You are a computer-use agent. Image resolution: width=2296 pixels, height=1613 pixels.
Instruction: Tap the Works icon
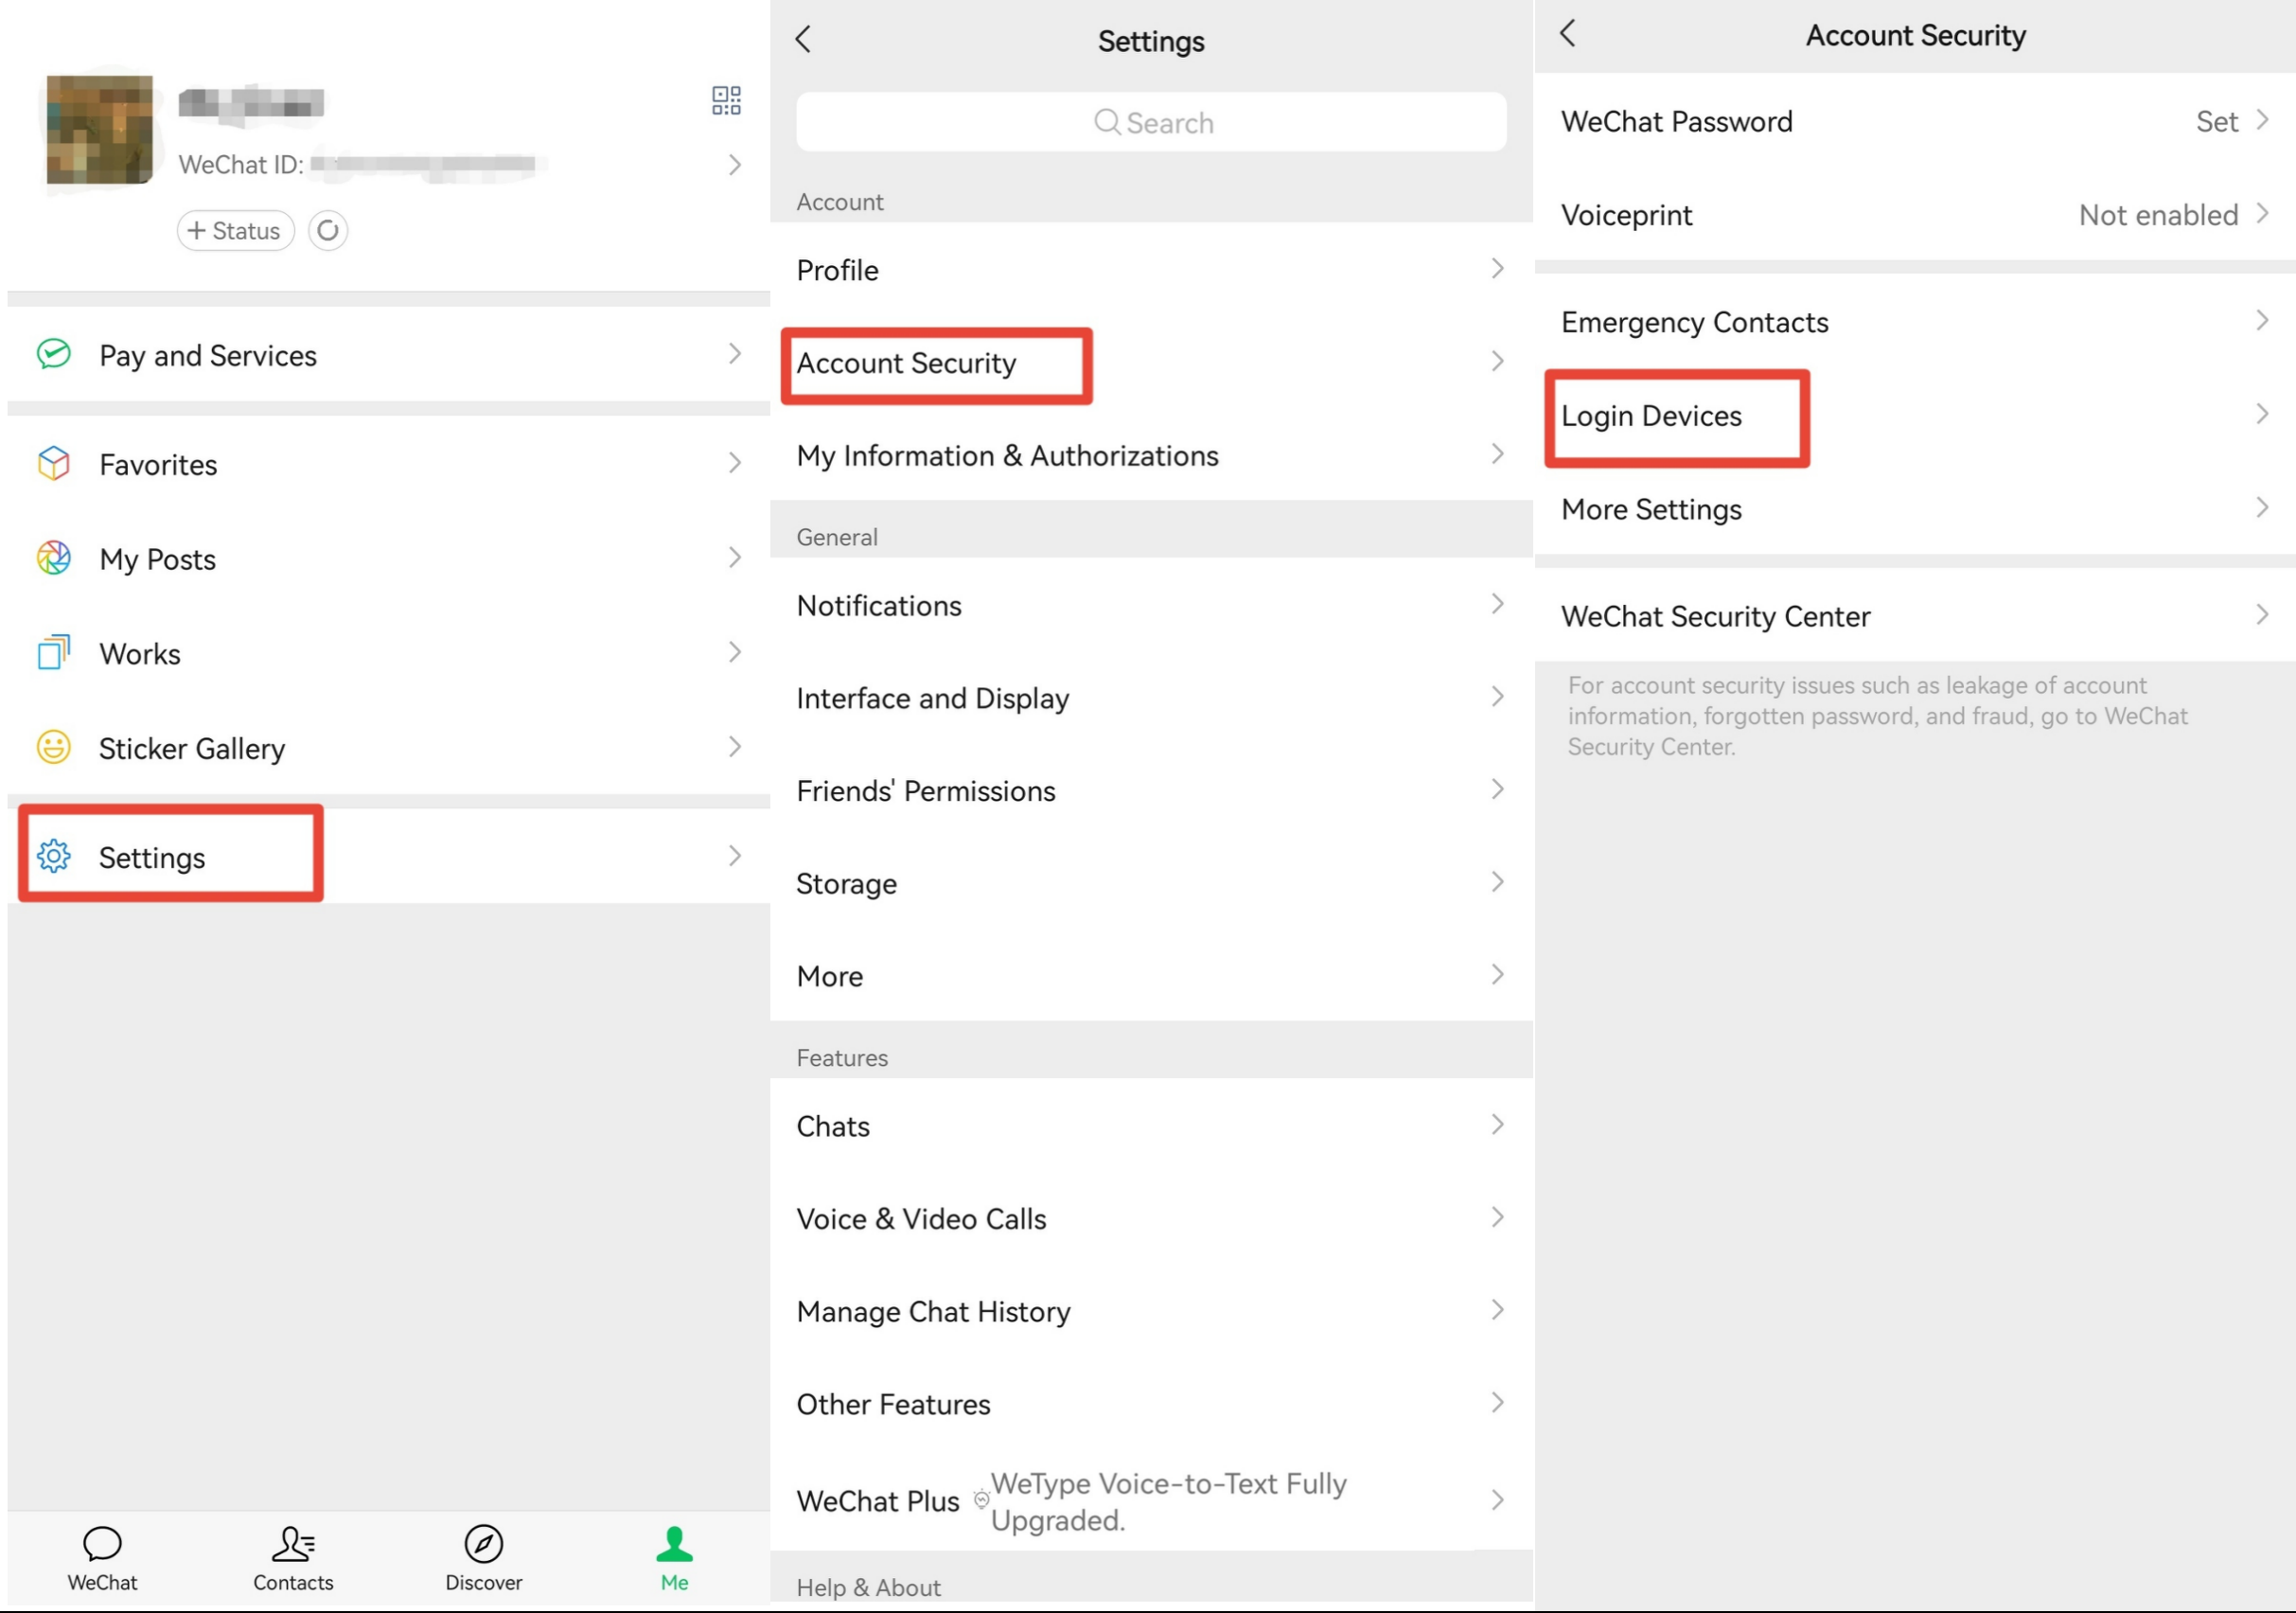click(x=54, y=652)
